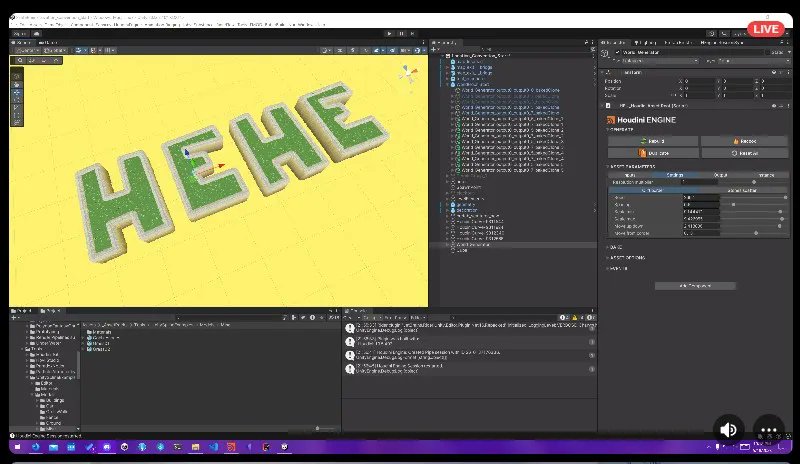Toggle Gizmos sphere icon in scene toolbar
This screenshot has width=800, height=464.
click(x=419, y=51)
